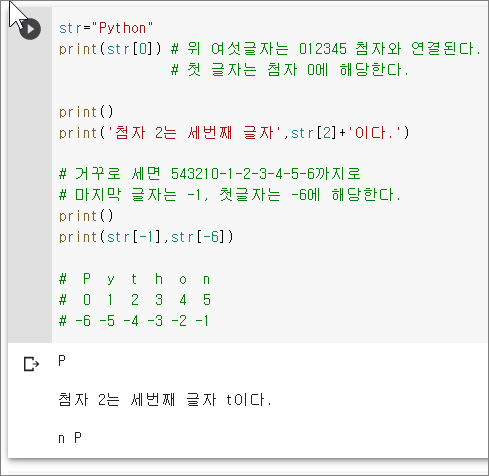
Task: Click output line 'P'
Action: [x=62, y=361]
